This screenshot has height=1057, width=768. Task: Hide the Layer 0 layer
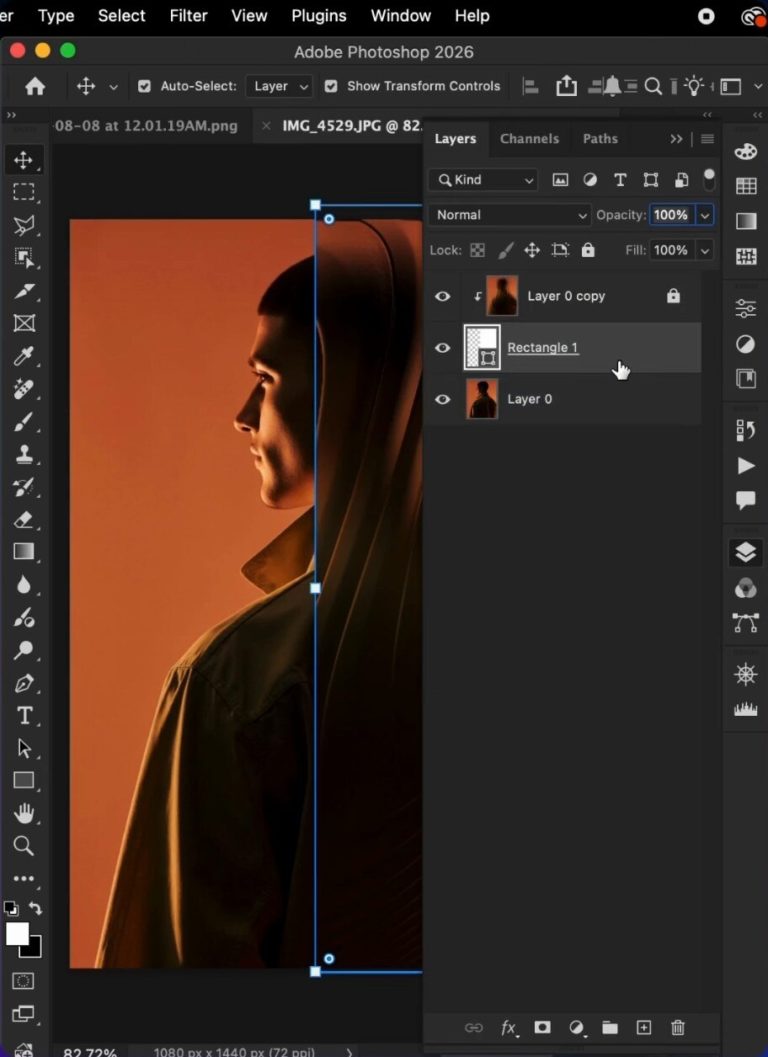[x=442, y=399]
